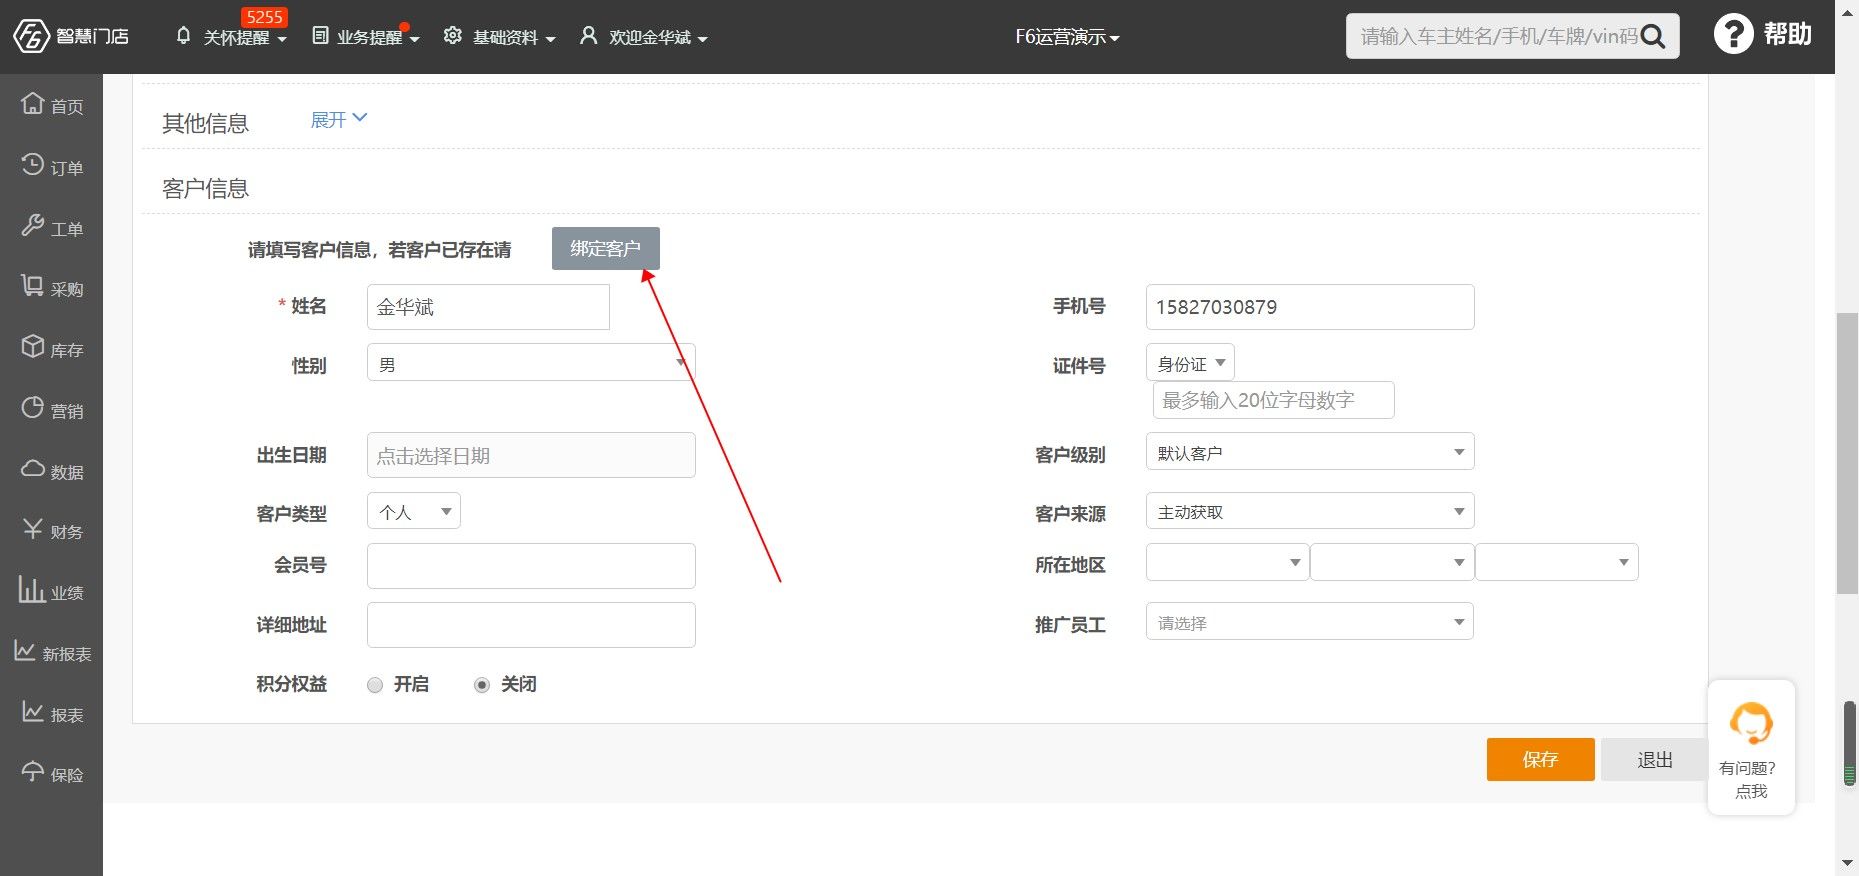Open 库存 box icon in sidebar
Viewport: 1859px width, 876px height.
tap(33, 347)
